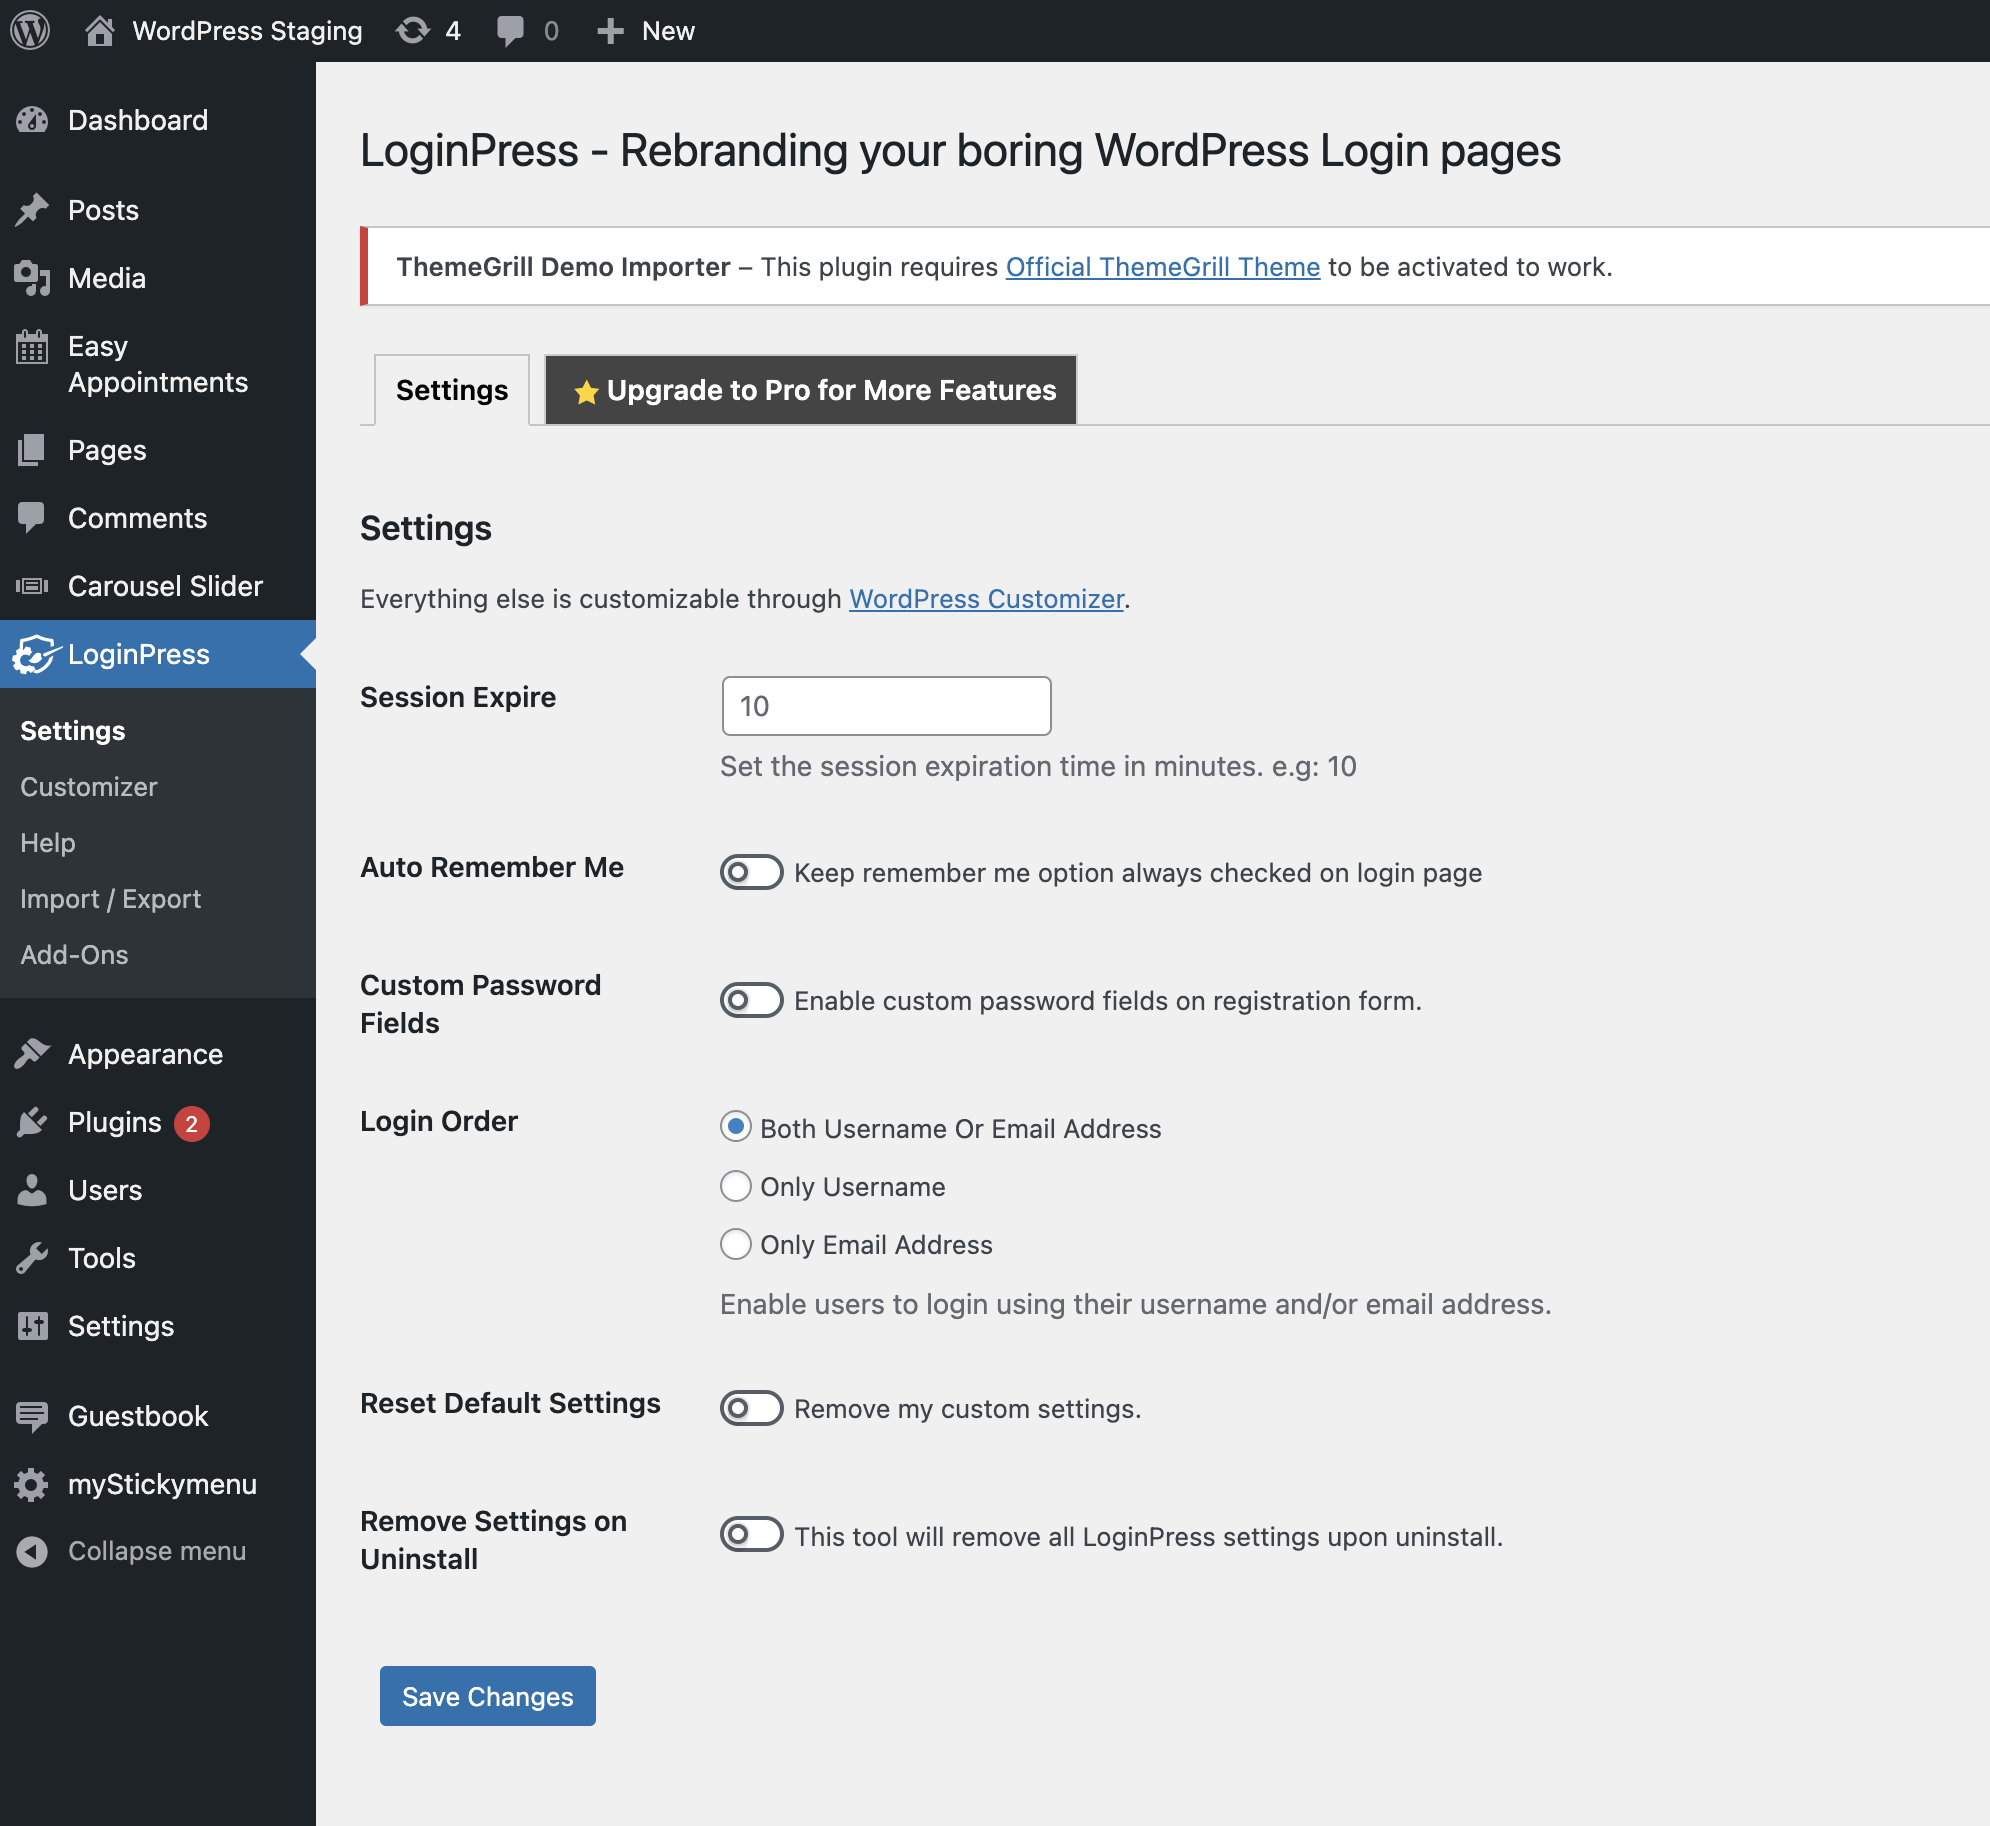Toggle Reset Default Settings switch
The height and width of the screenshot is (1826, 1990).
751,1408
